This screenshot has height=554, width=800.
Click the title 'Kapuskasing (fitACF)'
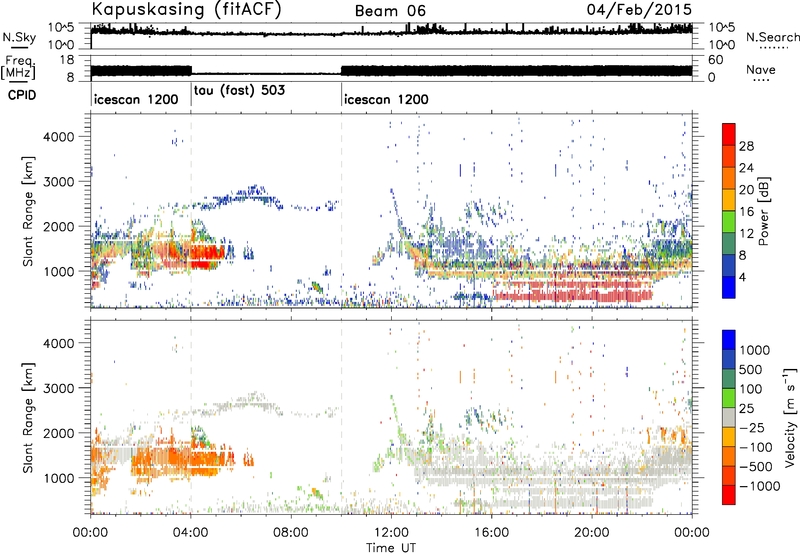[186, 9]
